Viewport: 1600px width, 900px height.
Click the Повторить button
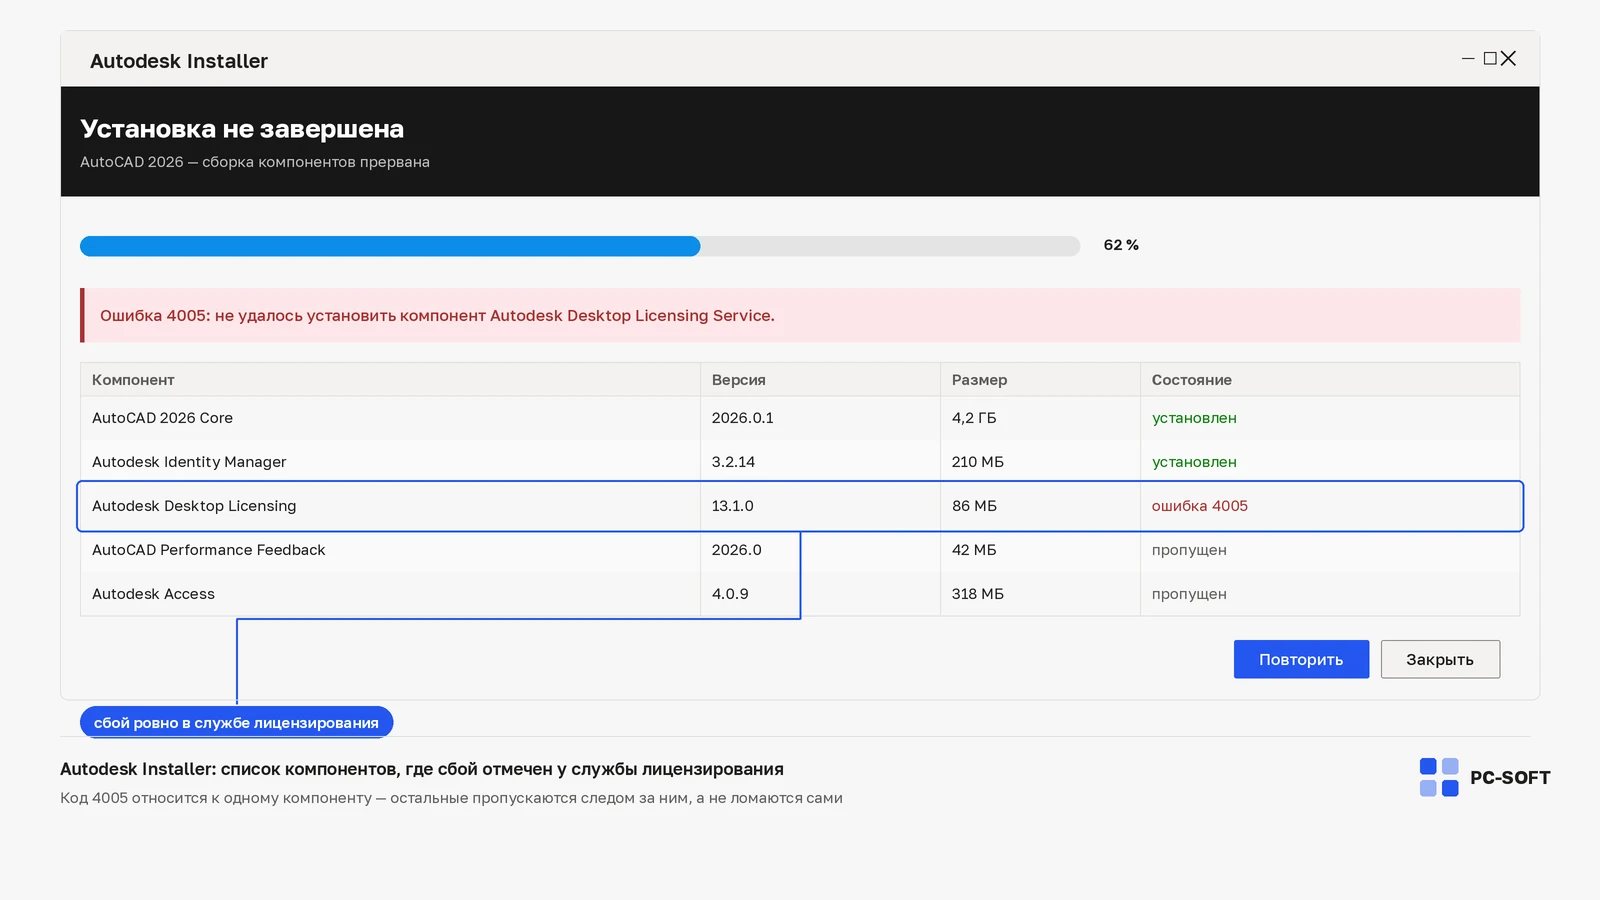point(1301,659)
